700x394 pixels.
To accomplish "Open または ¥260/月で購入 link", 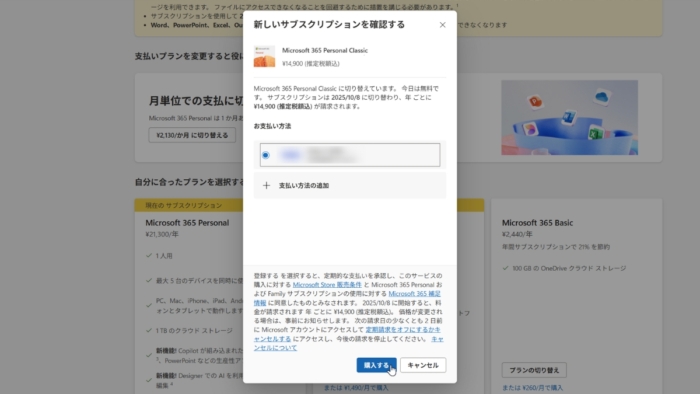I will [x=532, y=388].
